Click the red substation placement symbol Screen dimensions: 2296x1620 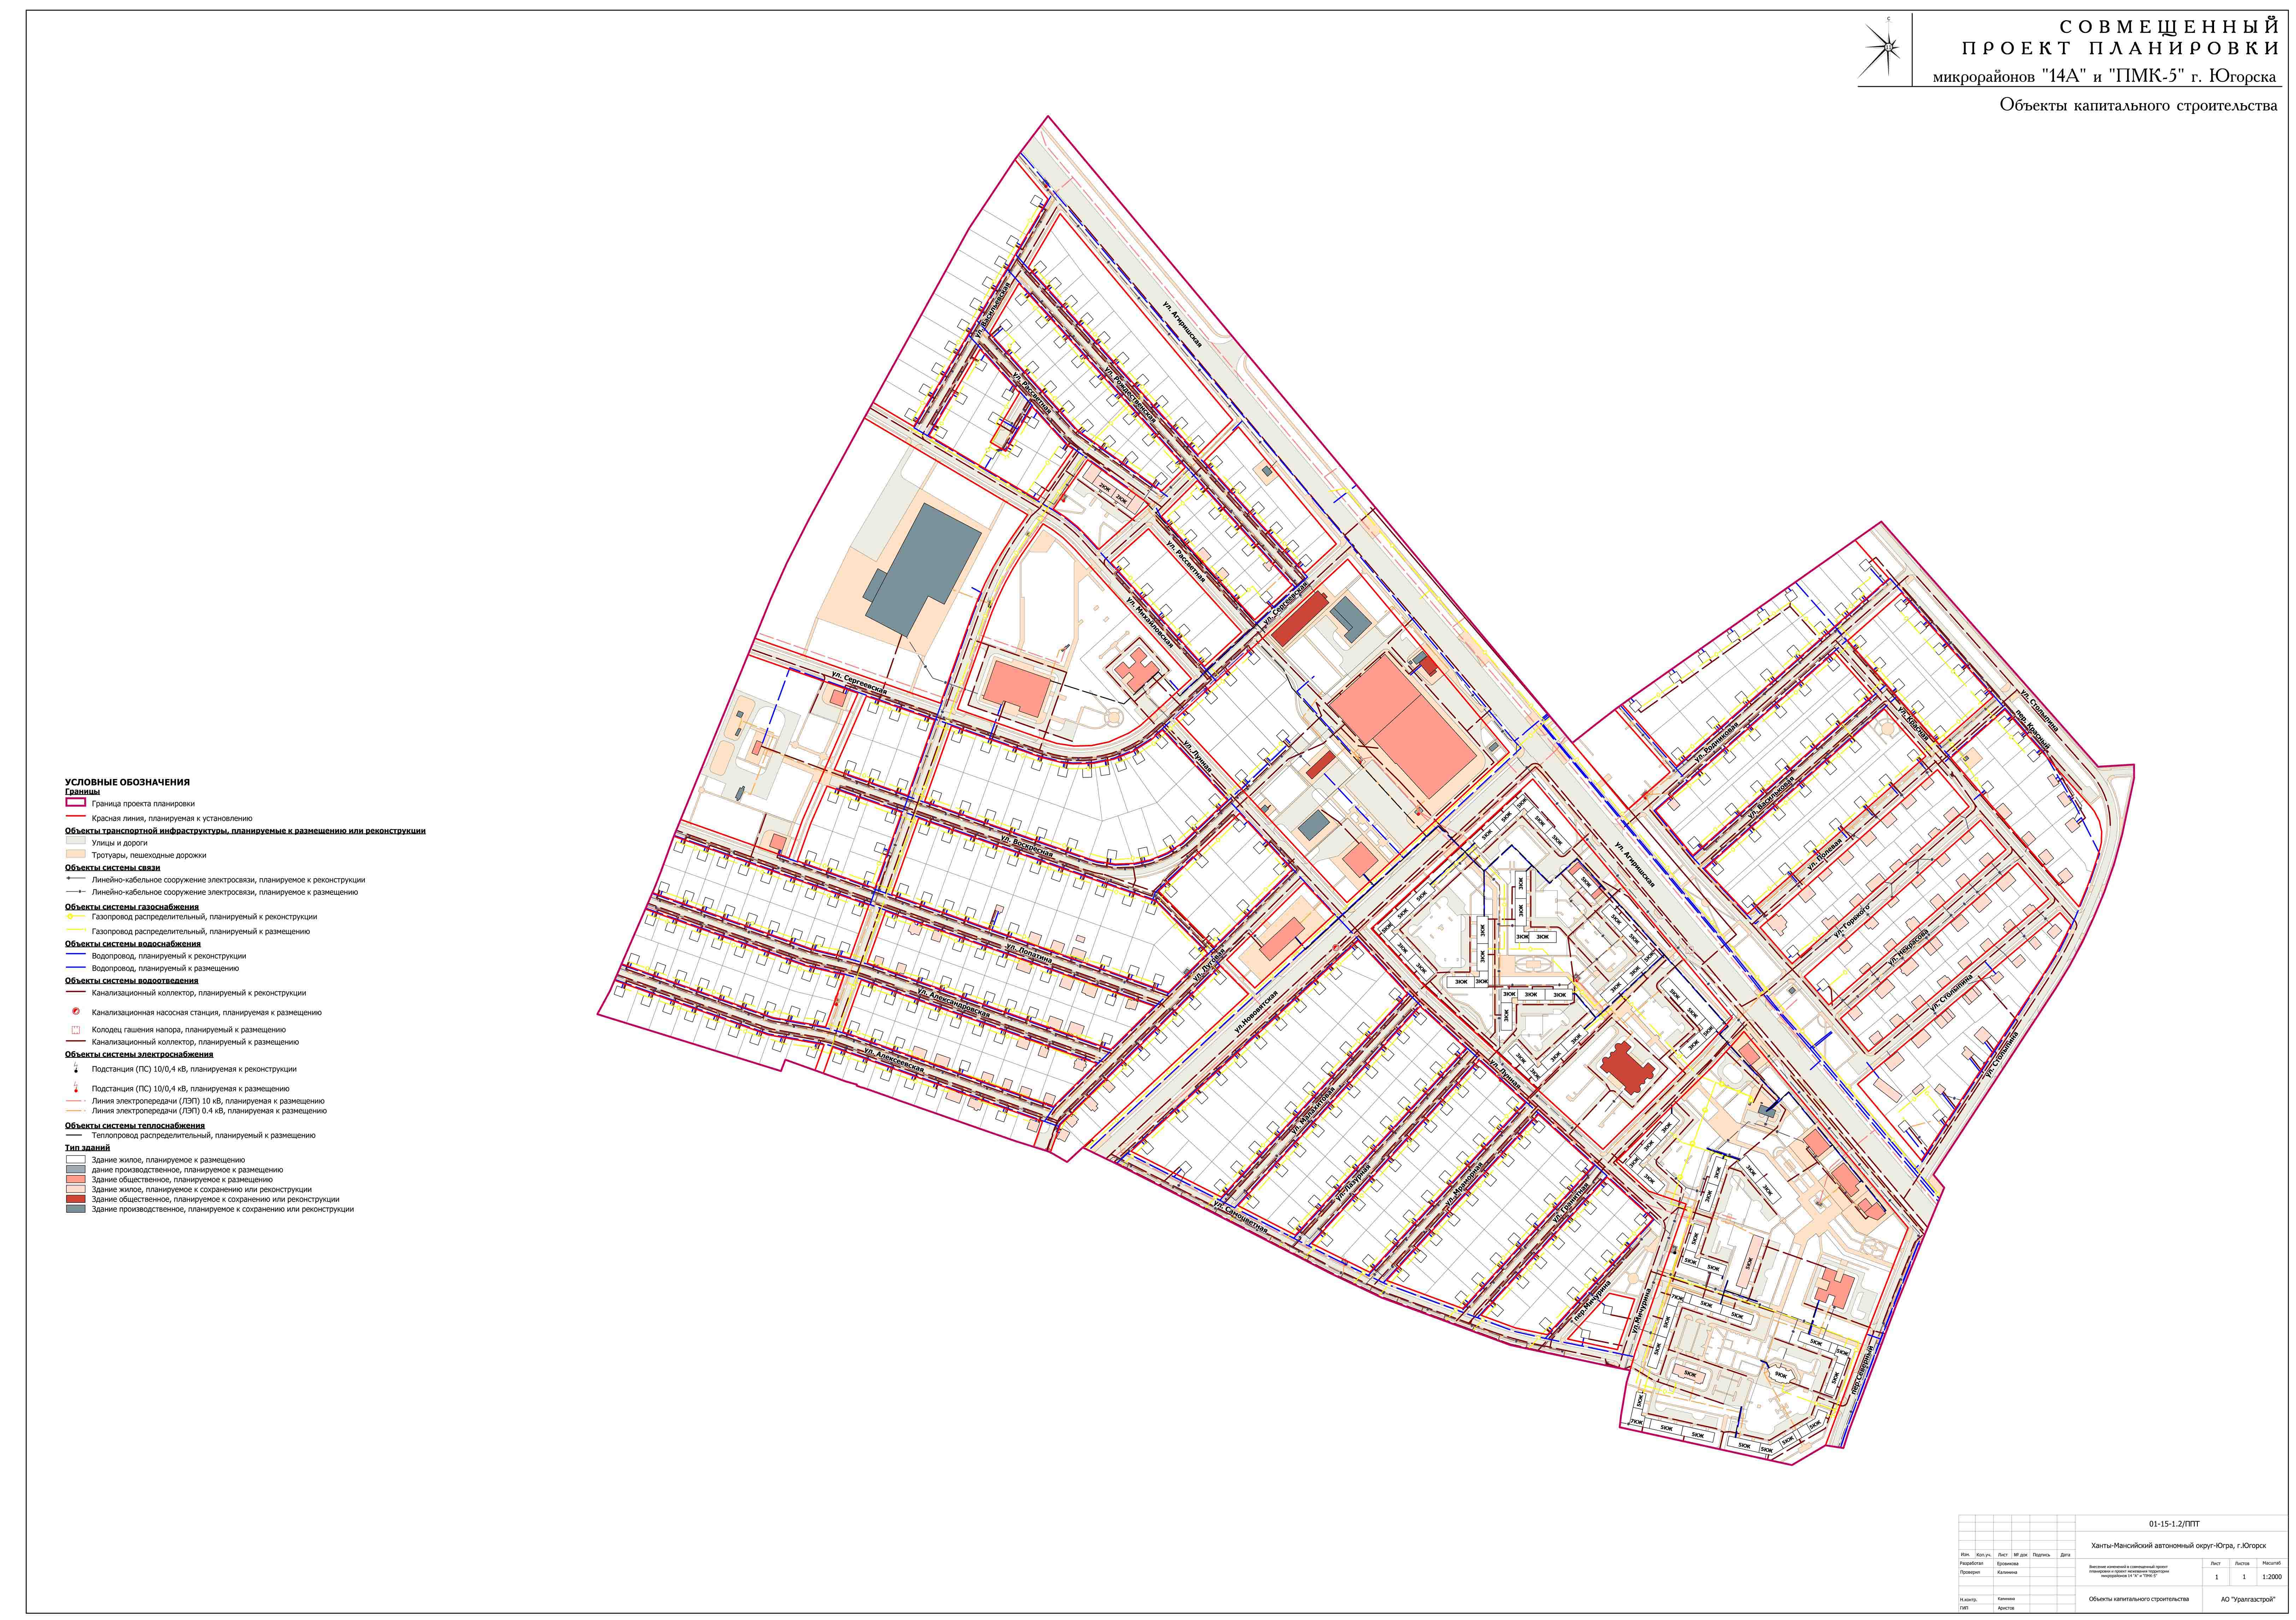pos(76,1087)
